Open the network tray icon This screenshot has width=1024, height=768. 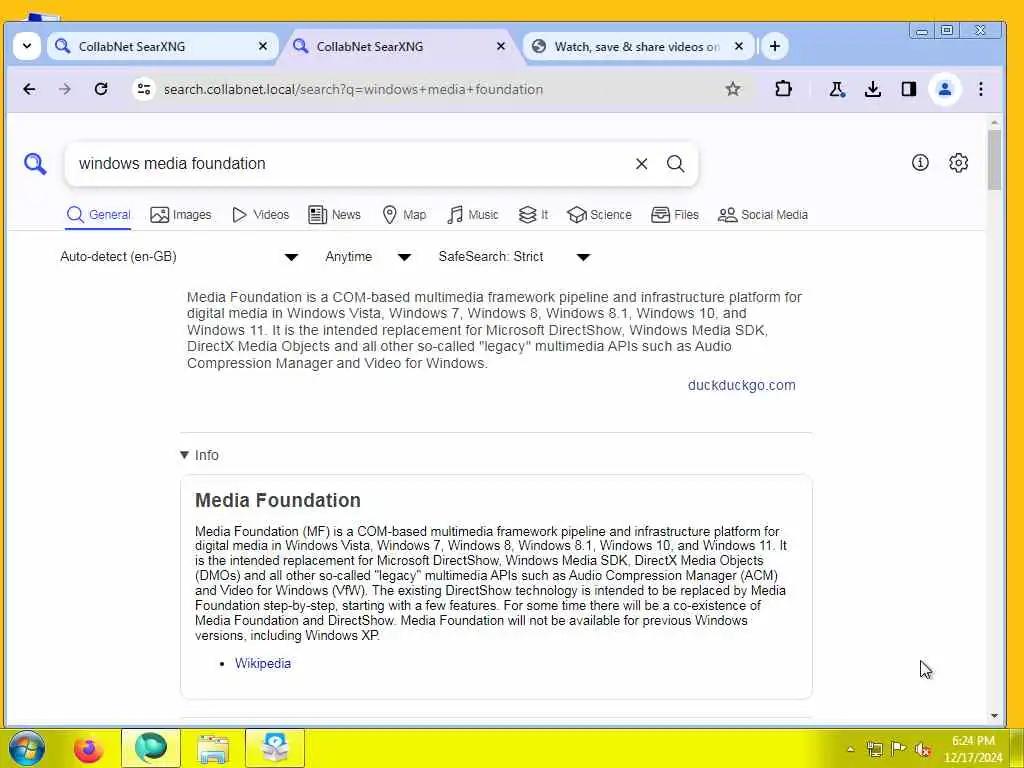point(874,749)
